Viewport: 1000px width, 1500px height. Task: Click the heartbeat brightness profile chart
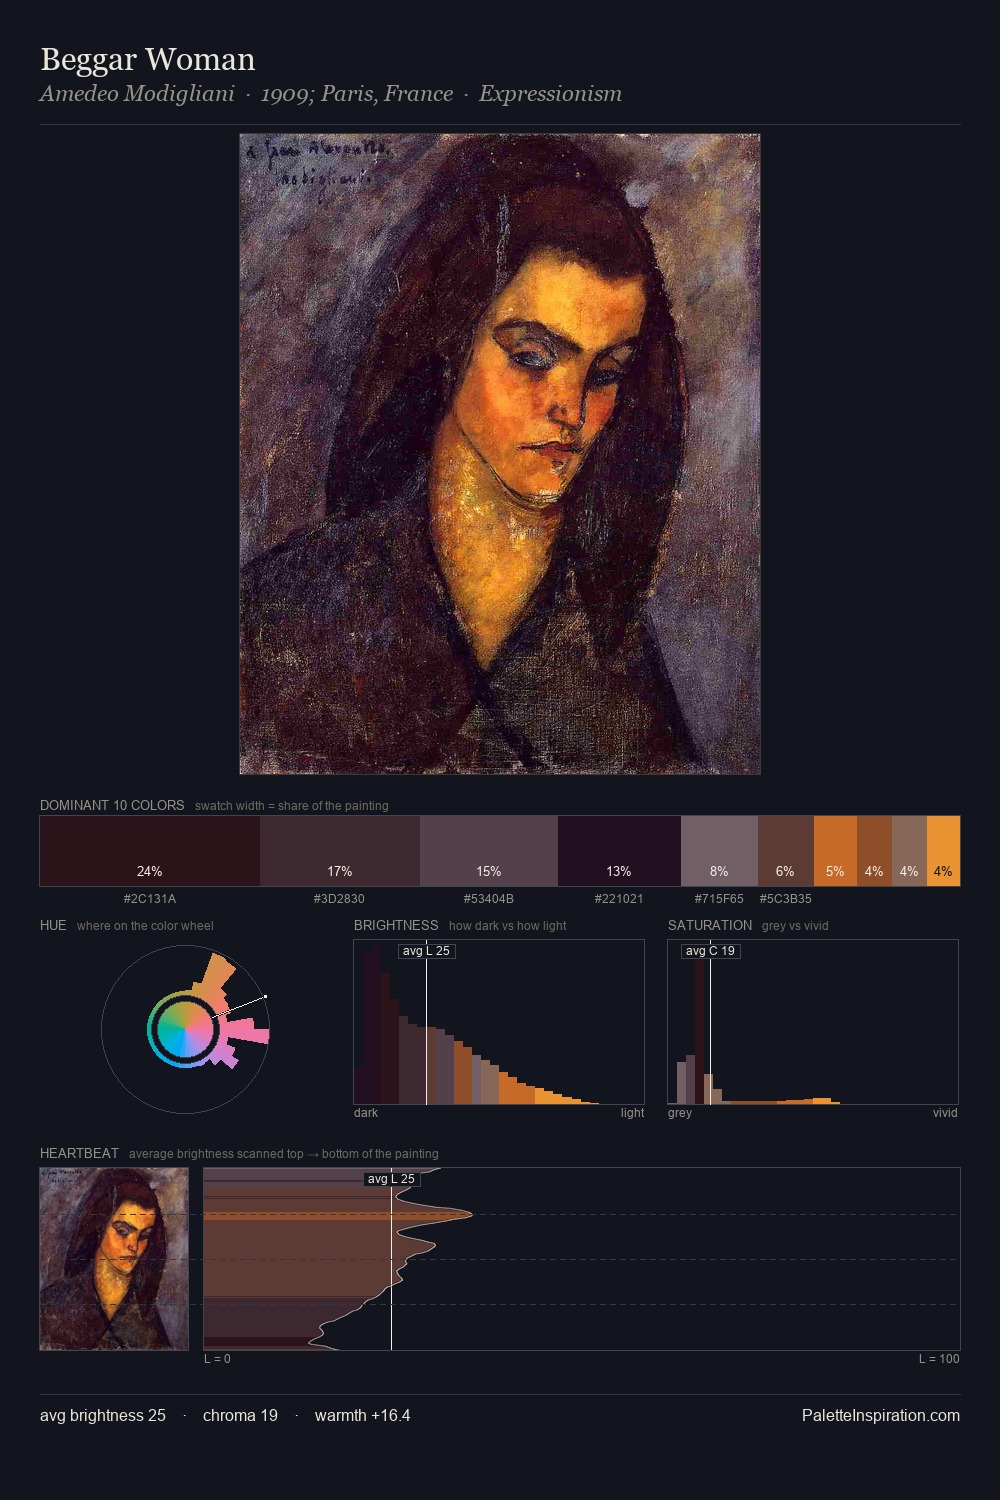pyautogui.click(x=582, y=1259)
